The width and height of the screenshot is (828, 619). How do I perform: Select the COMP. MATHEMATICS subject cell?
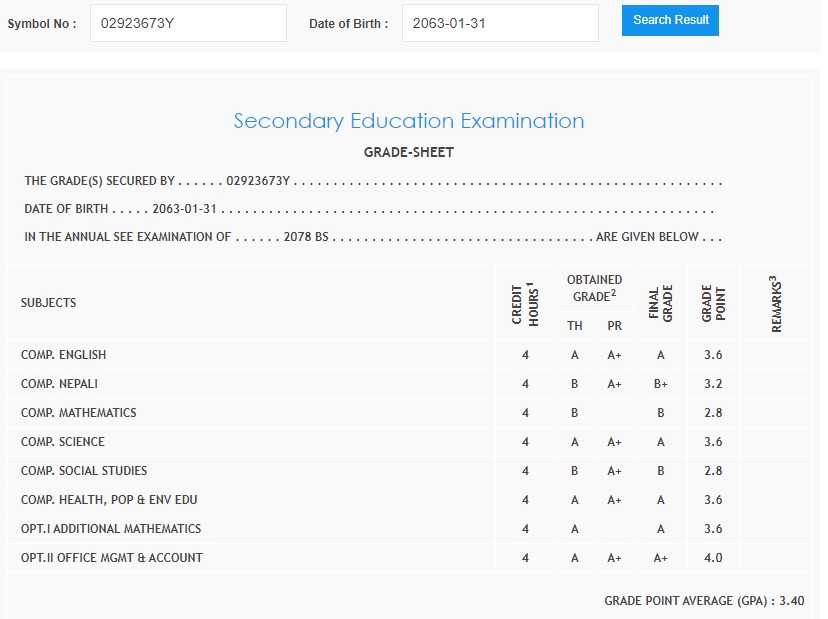pyautogui.click(x=79, y=413)
